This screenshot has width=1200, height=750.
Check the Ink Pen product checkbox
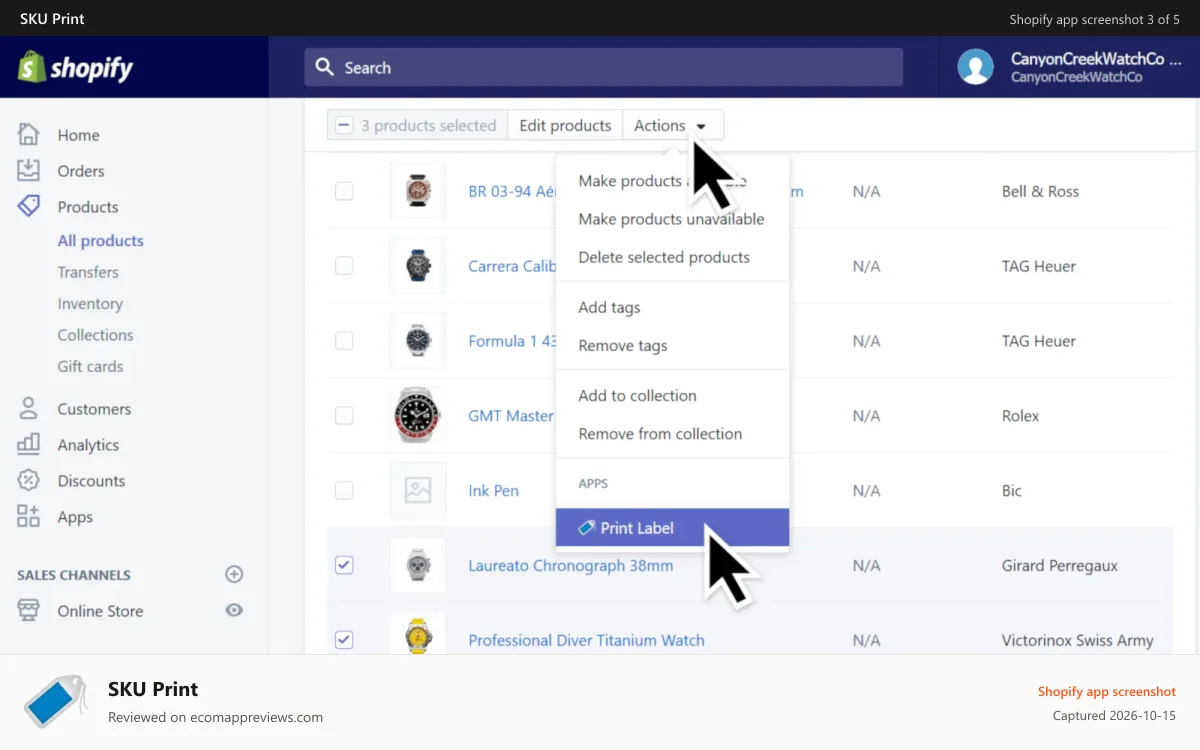pos(344,491)
